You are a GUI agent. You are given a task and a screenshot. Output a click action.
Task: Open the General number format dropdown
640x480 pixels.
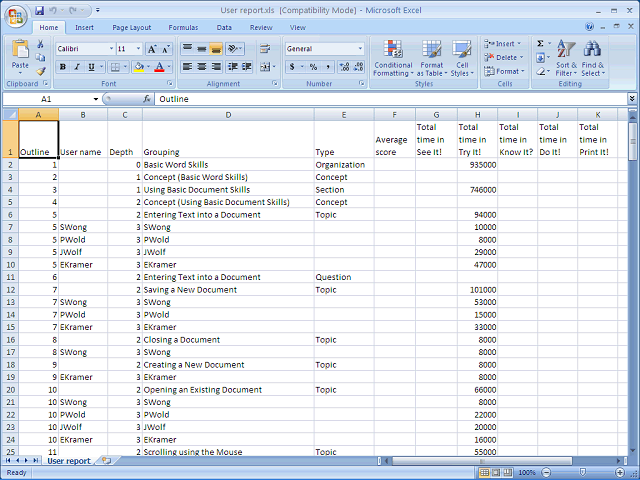pyautogui.click(x=360, y=49)
